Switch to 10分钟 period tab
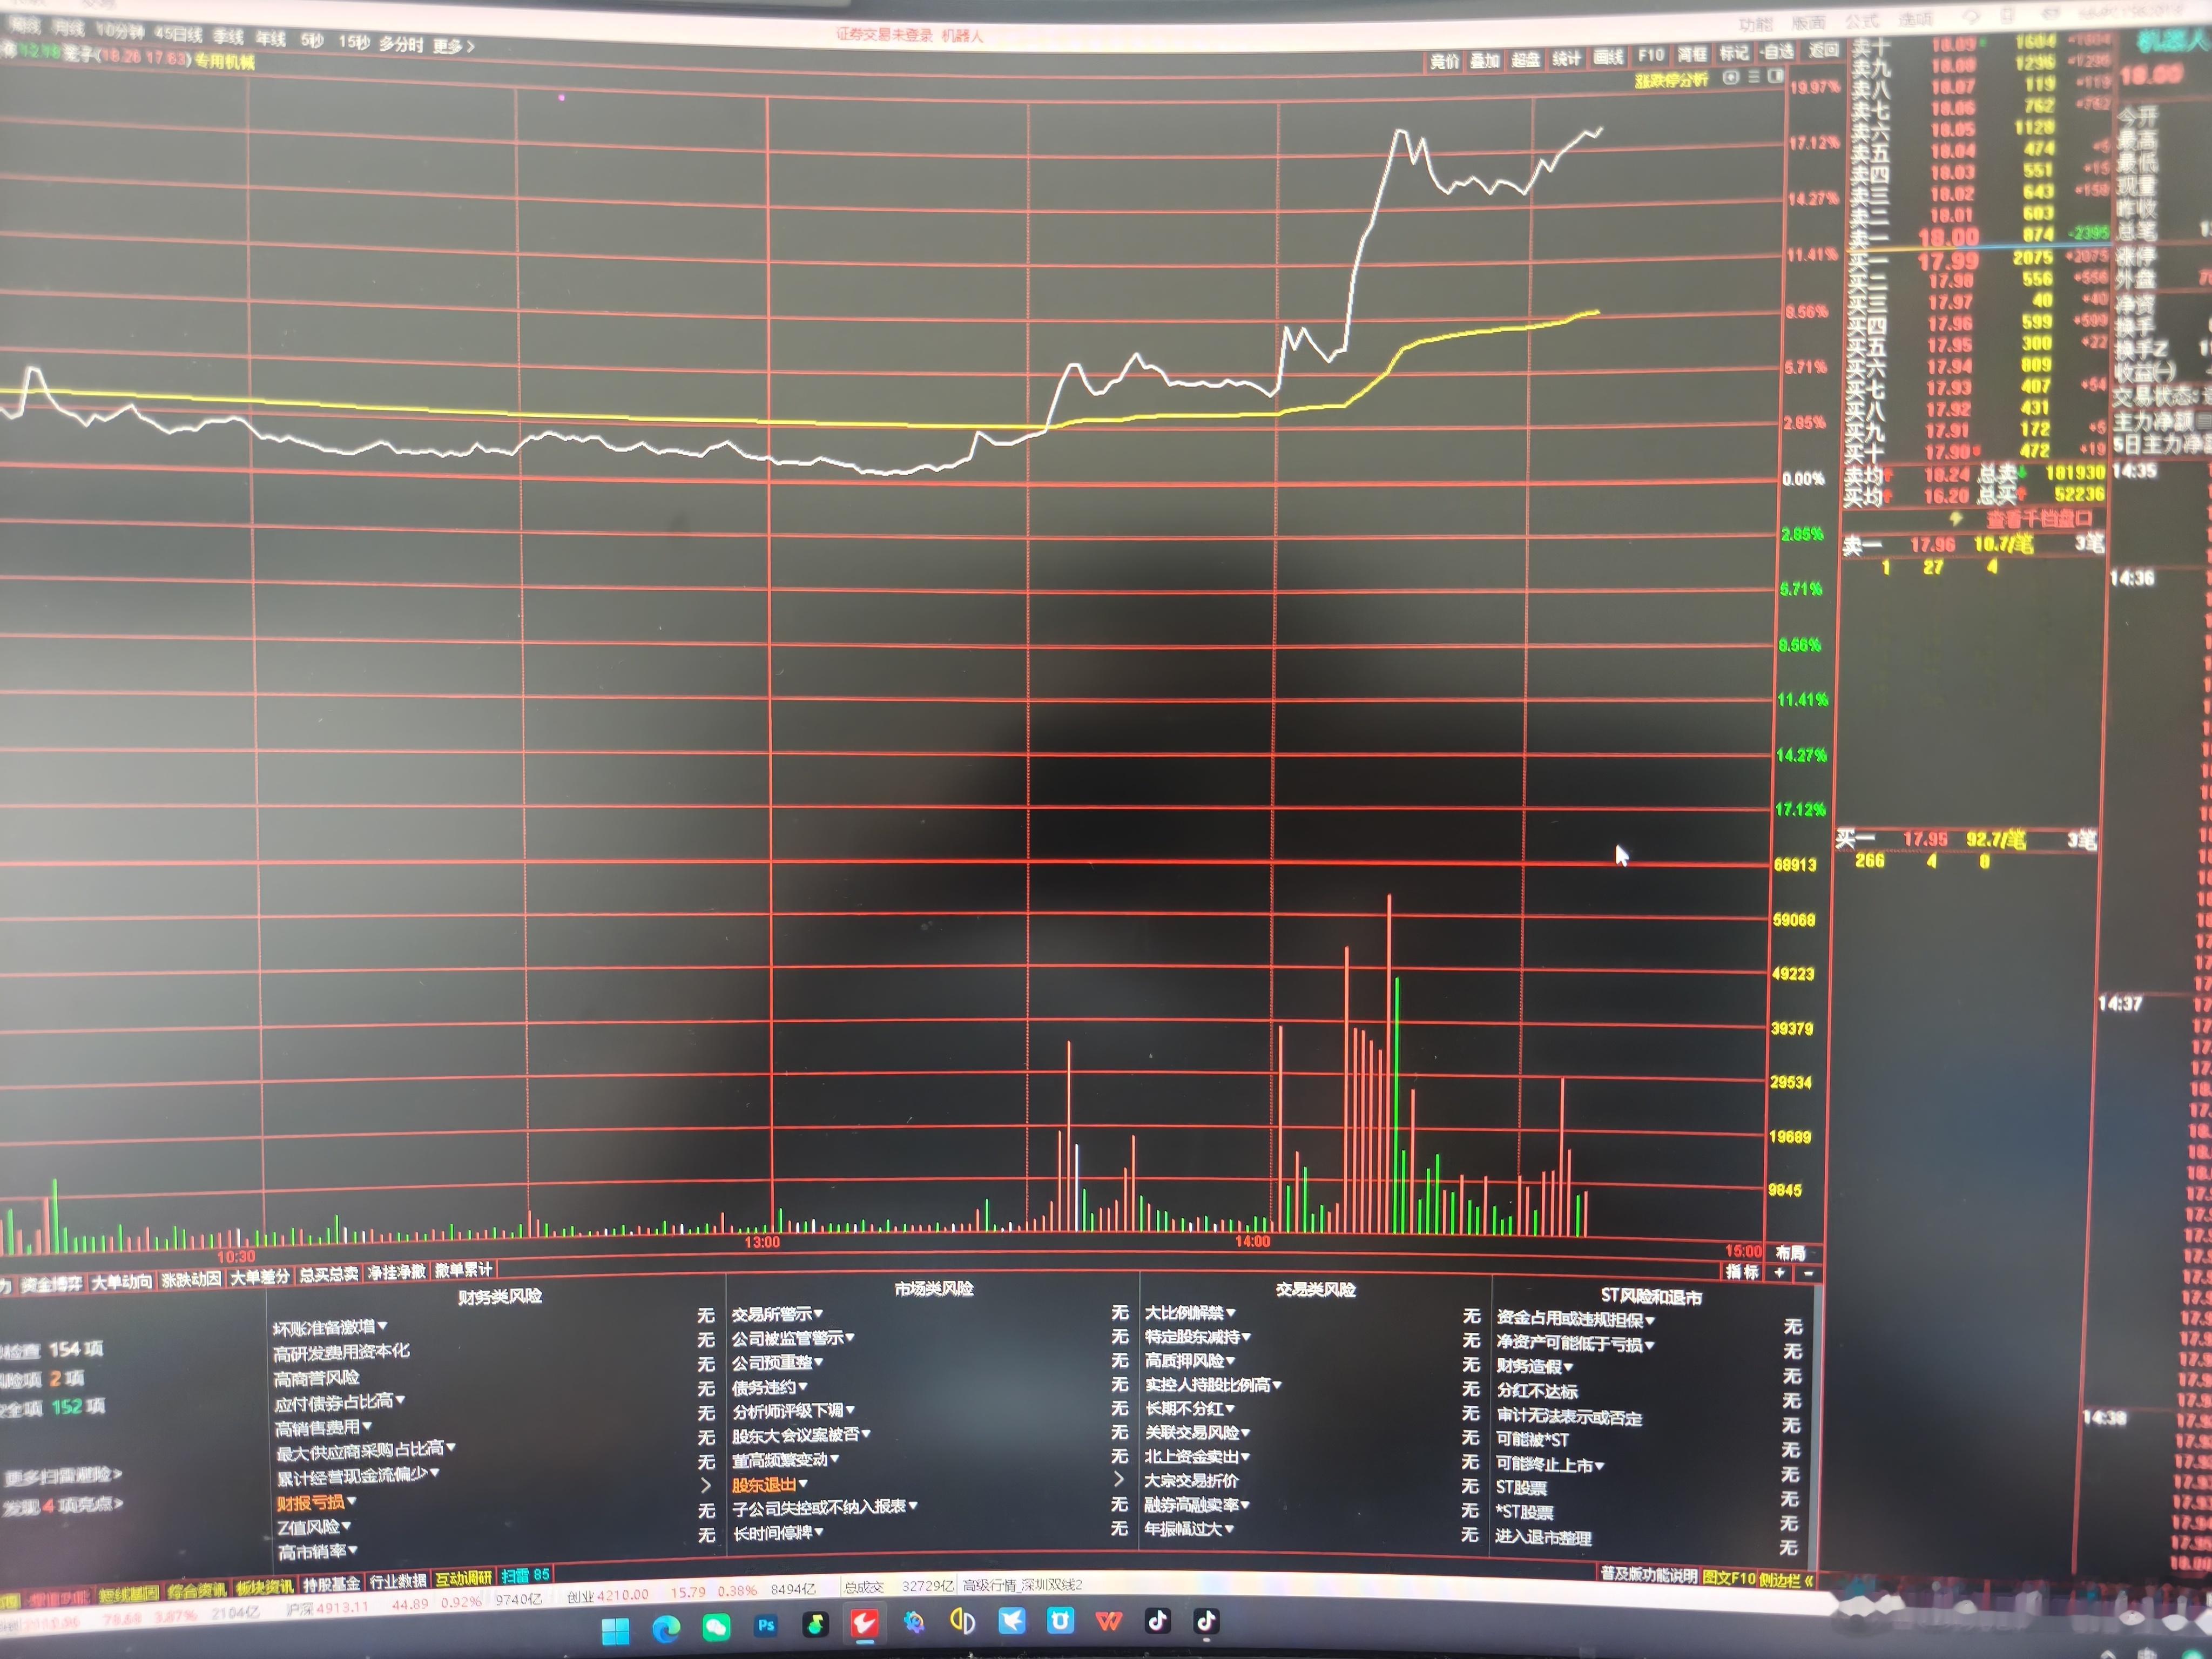Screen dimensions: 2212x1659 [x=120, y=30]
